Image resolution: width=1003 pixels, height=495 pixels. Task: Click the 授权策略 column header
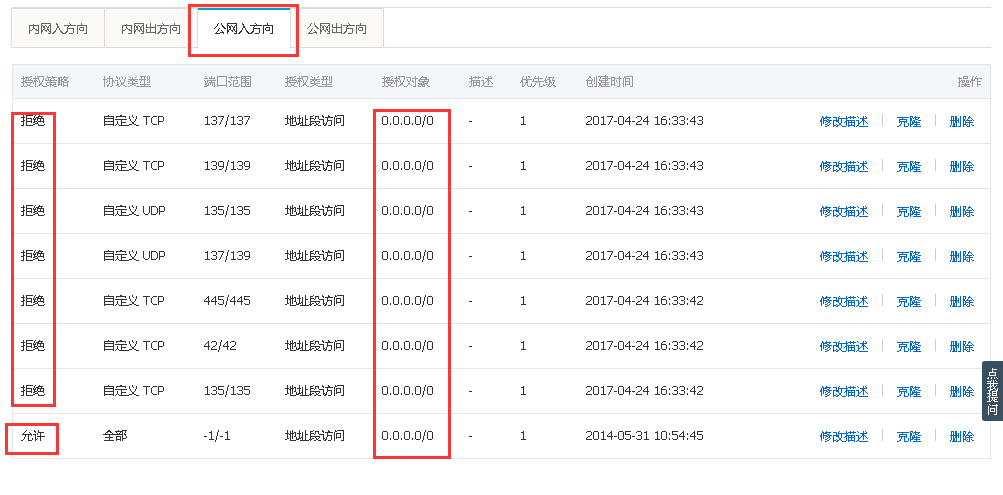pos(44,82)
